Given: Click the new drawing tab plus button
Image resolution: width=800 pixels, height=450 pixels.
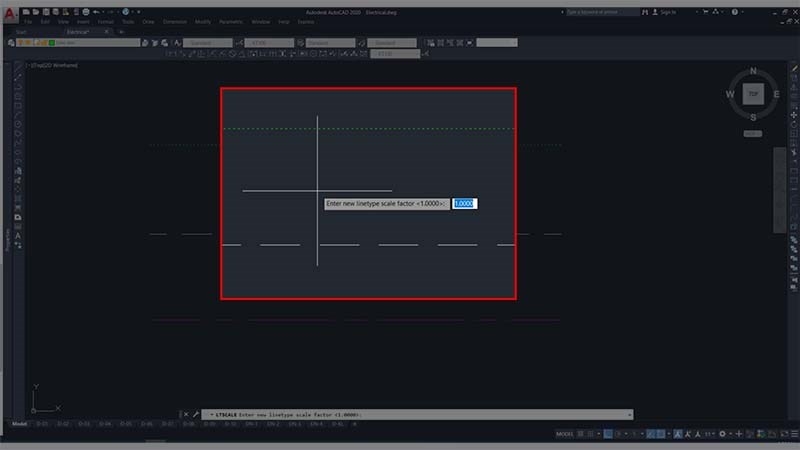Looking at the screenshot, I should 121,32.
